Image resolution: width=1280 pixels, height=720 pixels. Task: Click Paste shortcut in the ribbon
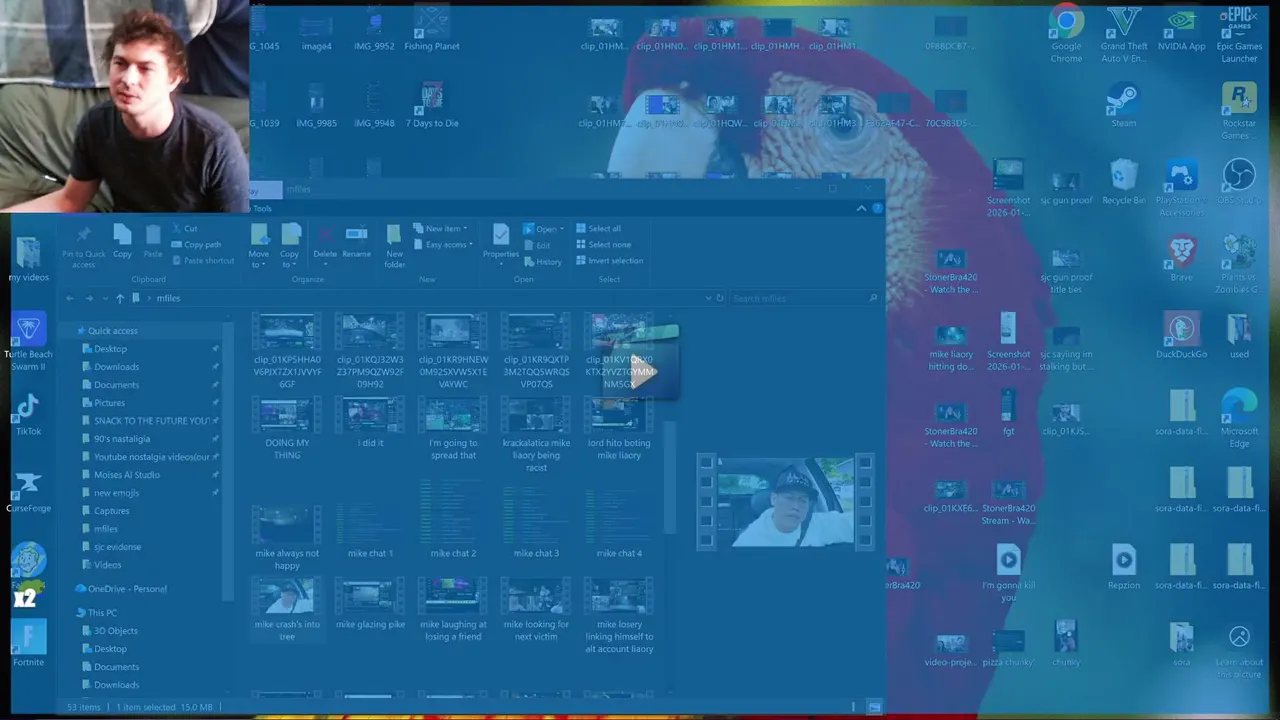(x=202, y=260)
